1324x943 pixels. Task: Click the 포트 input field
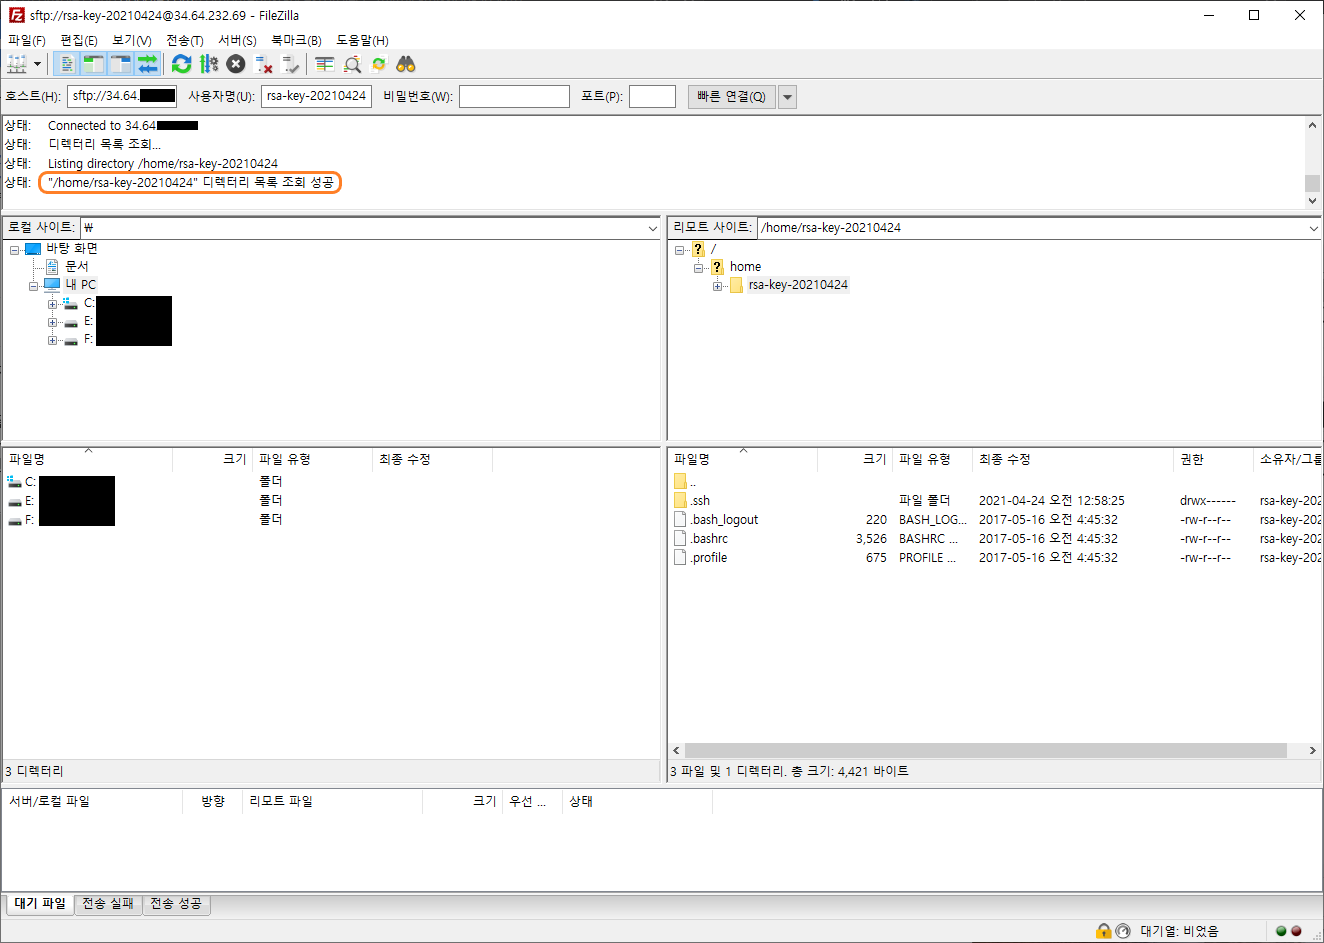(x=652, y=97)
